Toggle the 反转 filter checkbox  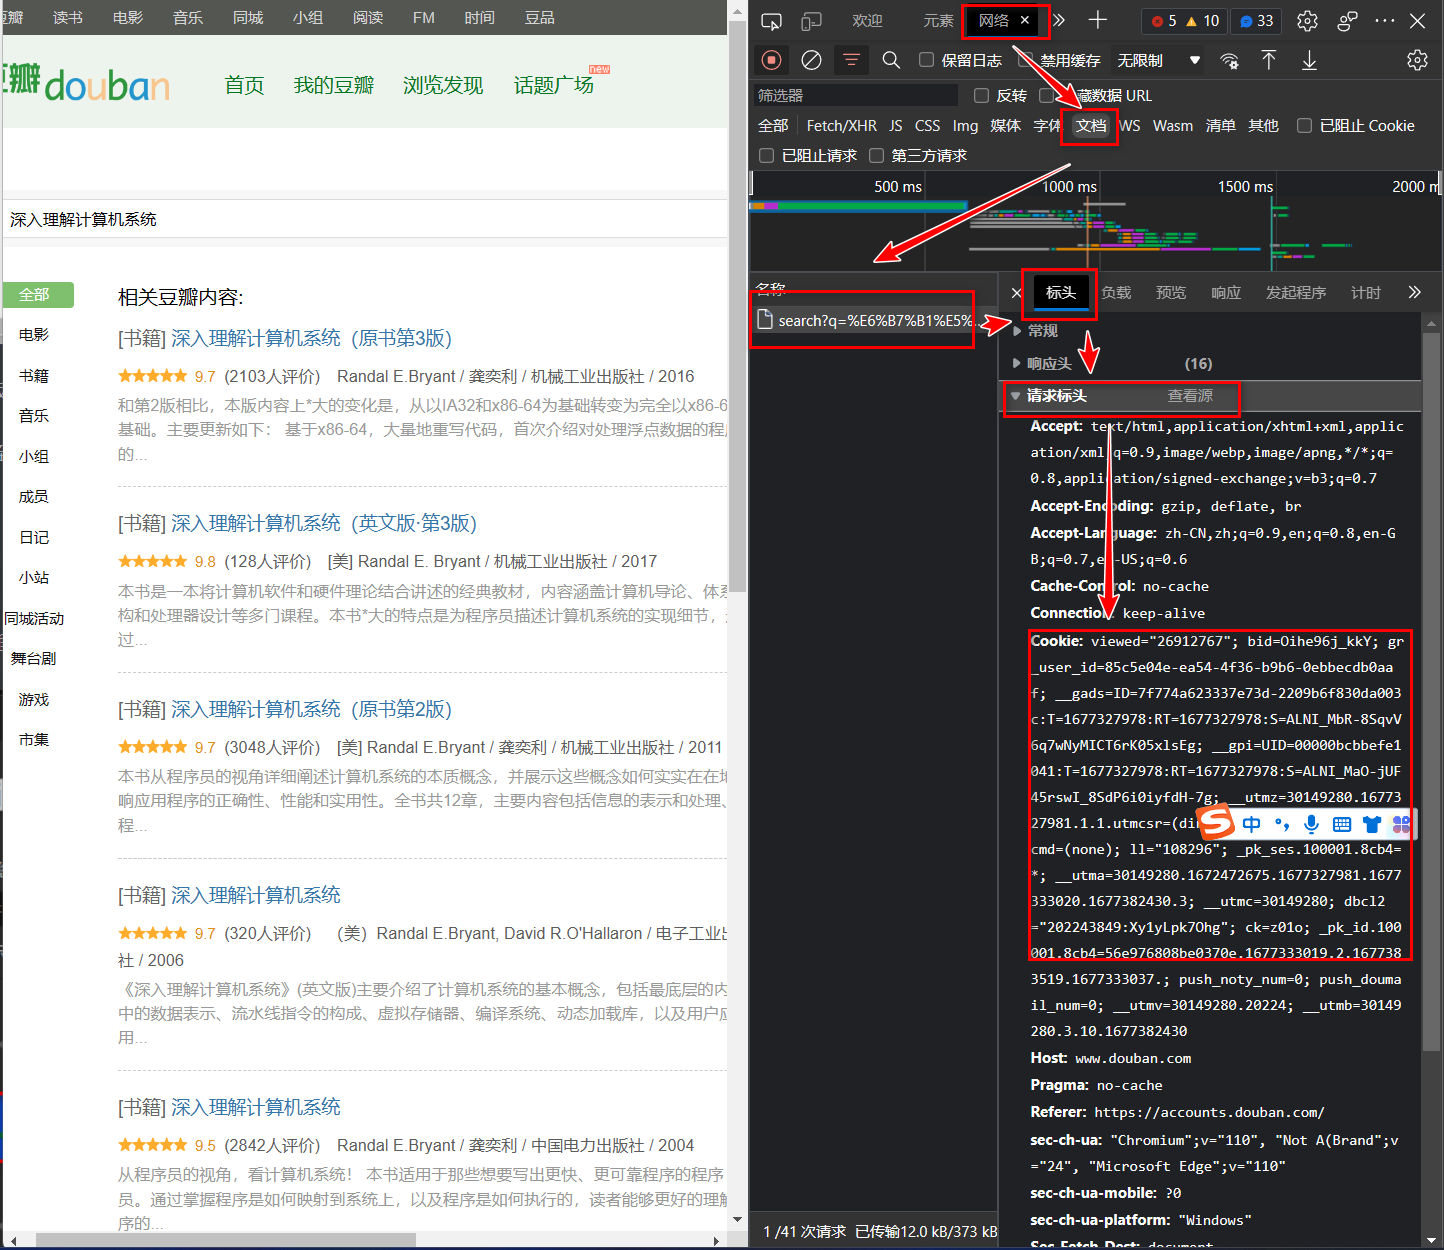[981, 95]
